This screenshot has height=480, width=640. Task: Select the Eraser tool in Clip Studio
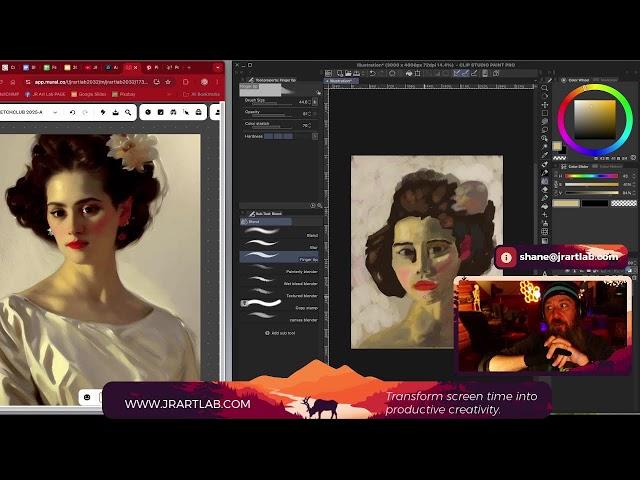pos(544,189)
